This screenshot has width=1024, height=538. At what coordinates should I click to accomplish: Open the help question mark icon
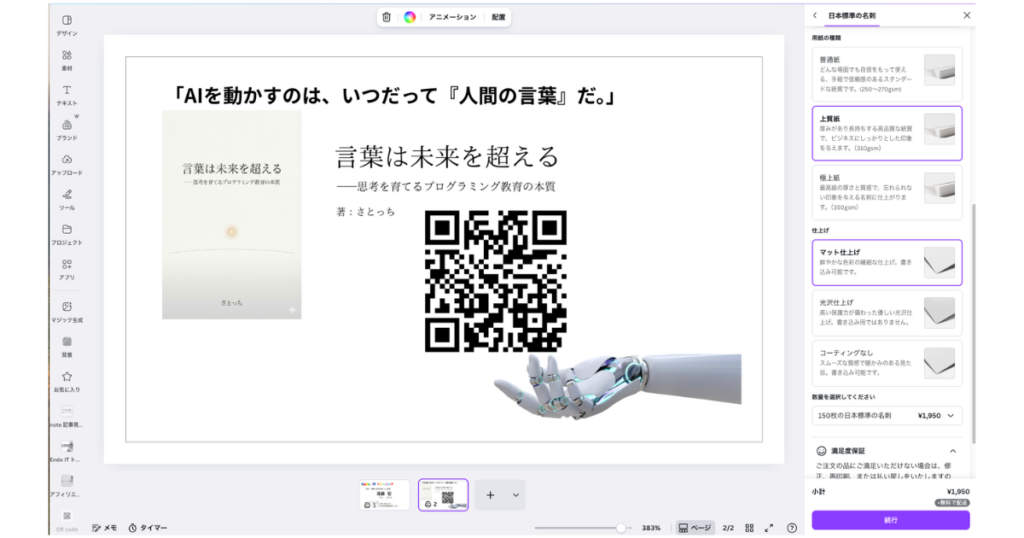coord(792,527)
